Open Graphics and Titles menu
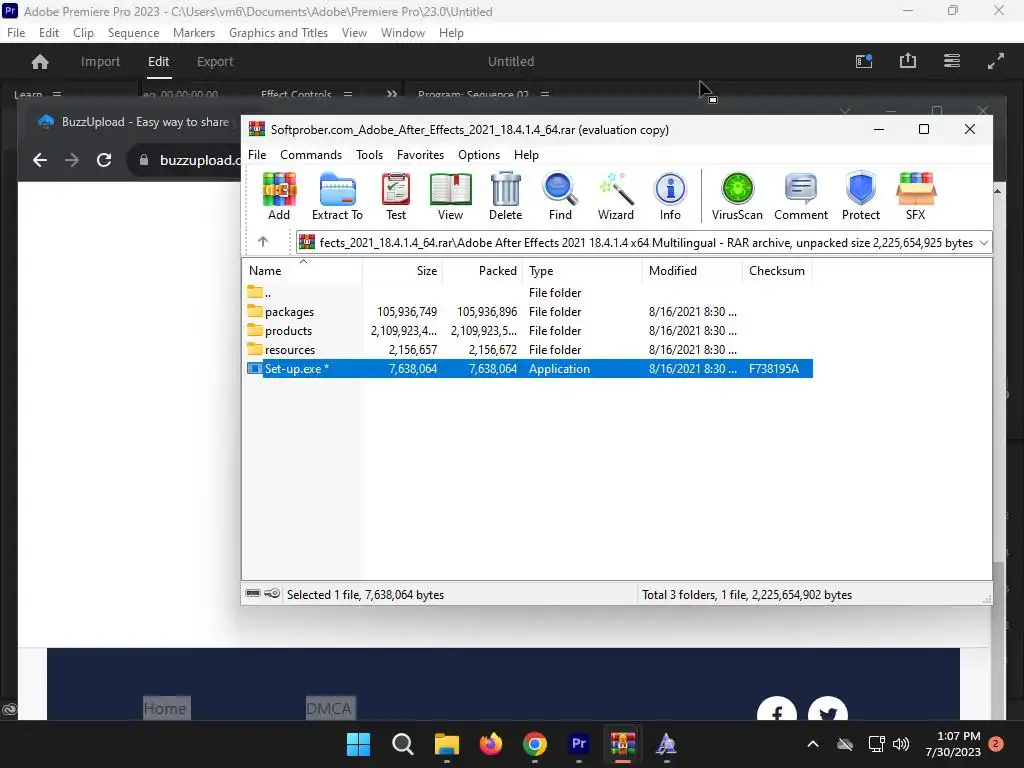Image resolution: width=1024 pixels, height=768 pixels. point(278,33)
